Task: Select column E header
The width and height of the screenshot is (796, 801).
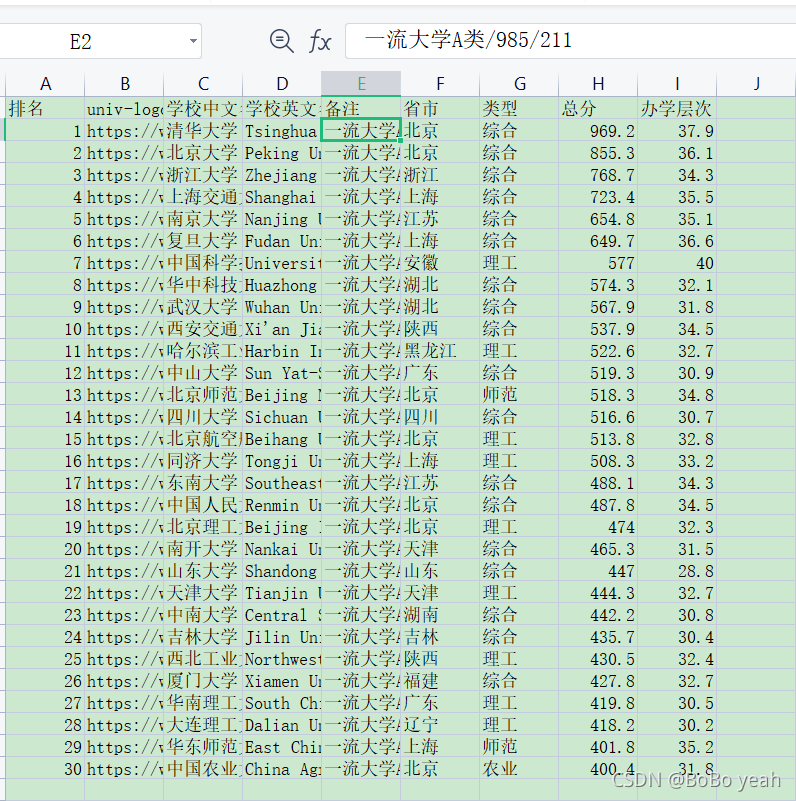Action: (x=361, y=84)
